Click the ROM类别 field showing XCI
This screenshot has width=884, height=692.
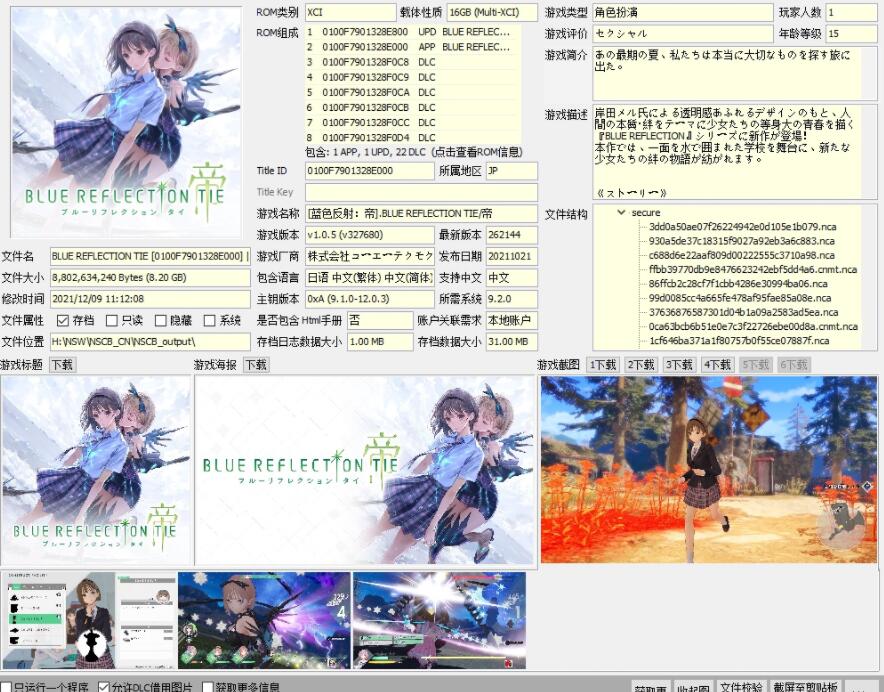pos(351,12)
